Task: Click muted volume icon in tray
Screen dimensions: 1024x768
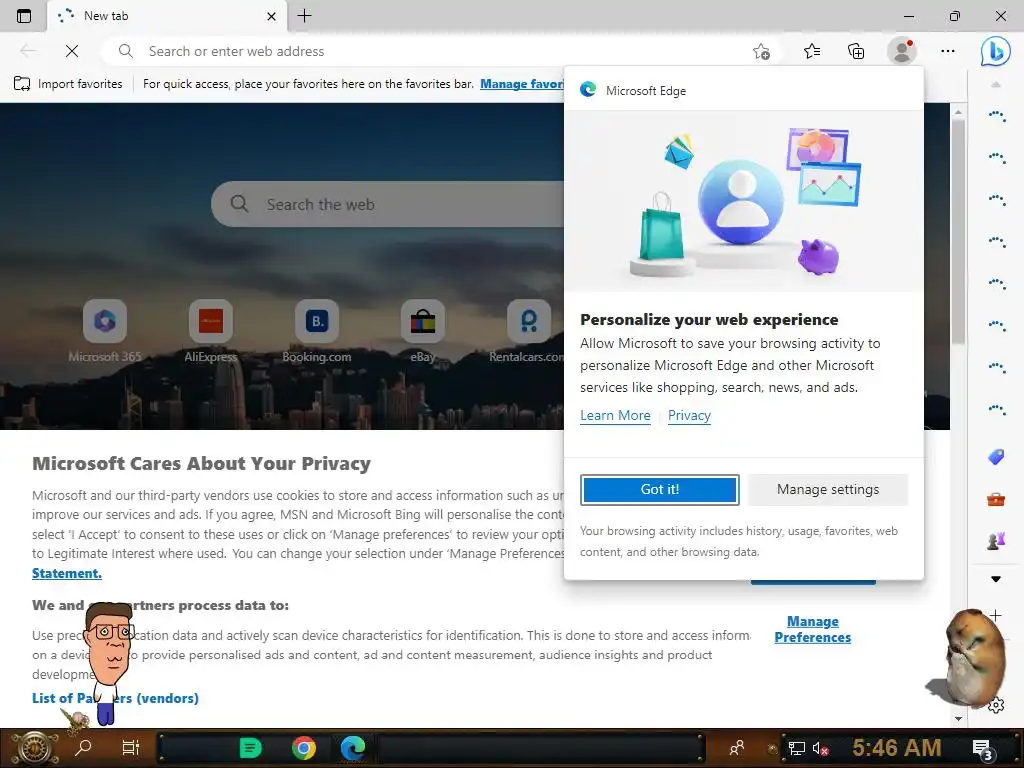Action: (820, 748)
